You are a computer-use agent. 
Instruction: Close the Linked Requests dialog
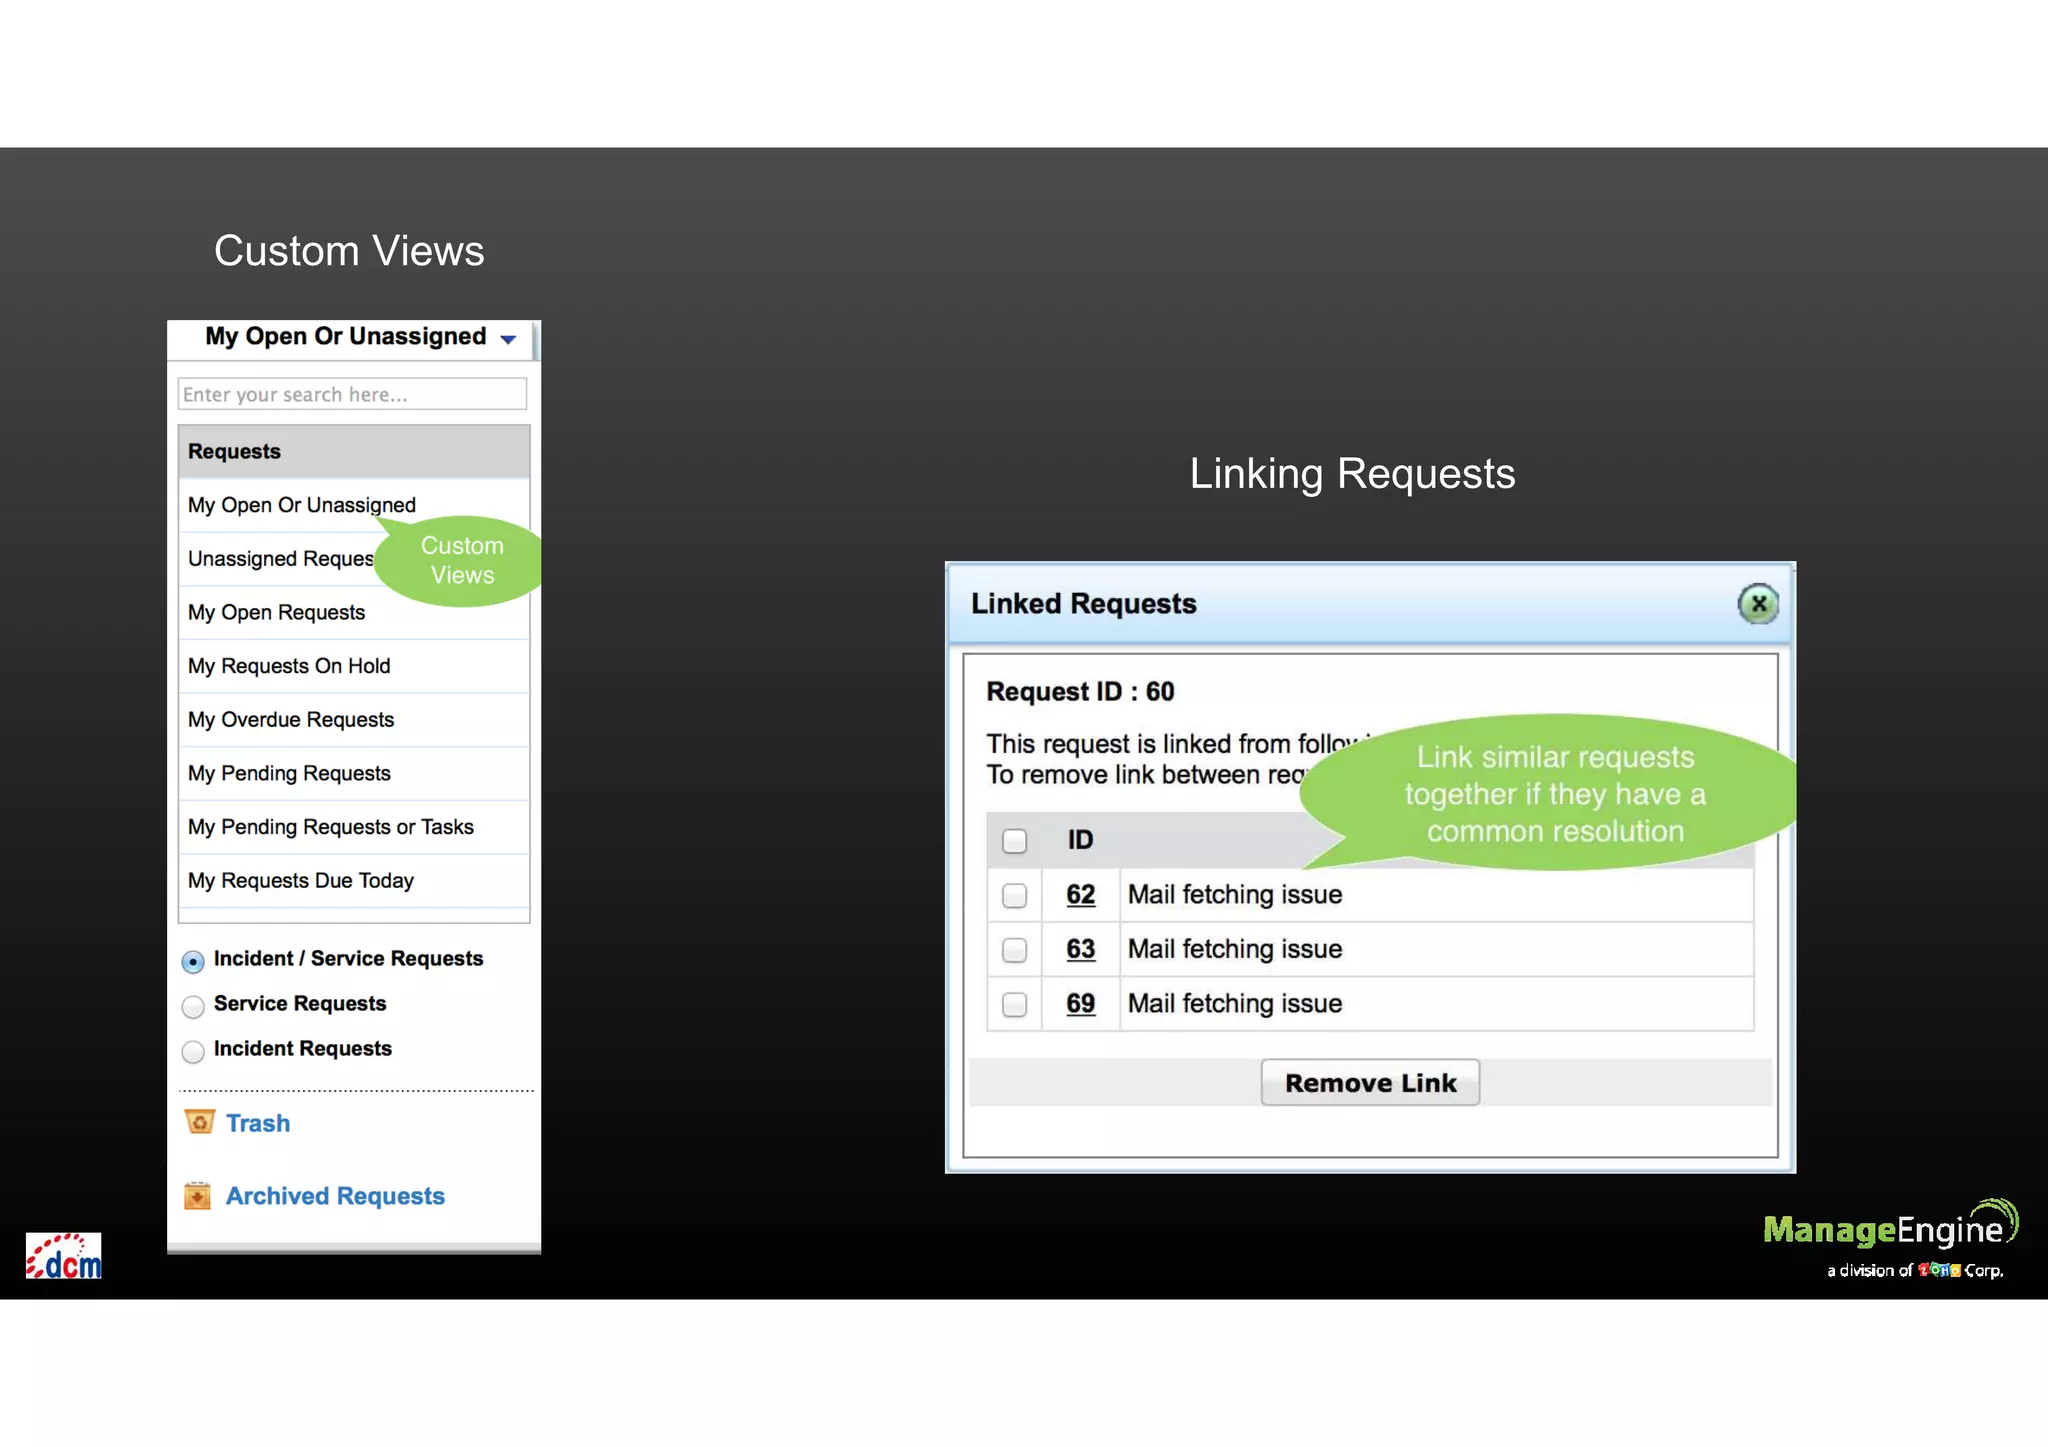pyautogui.click(x=1757, y=604)
